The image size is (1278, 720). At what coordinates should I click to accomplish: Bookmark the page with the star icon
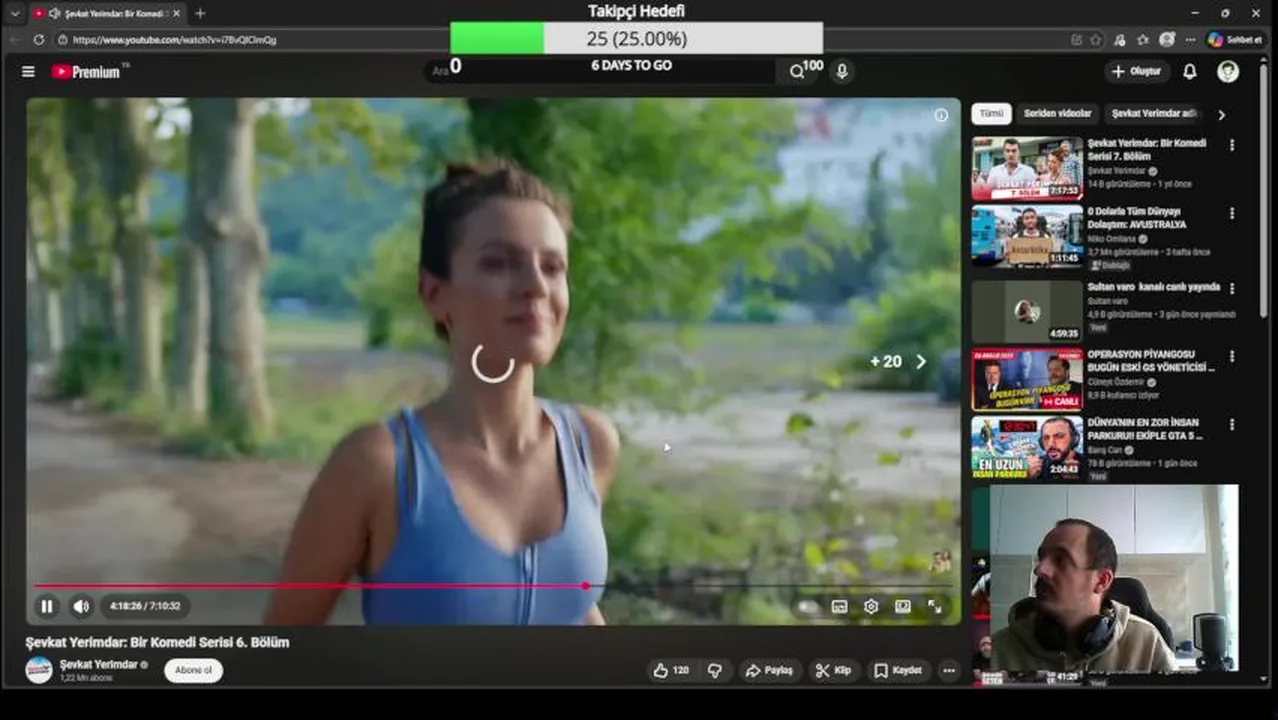point(1096,40)
